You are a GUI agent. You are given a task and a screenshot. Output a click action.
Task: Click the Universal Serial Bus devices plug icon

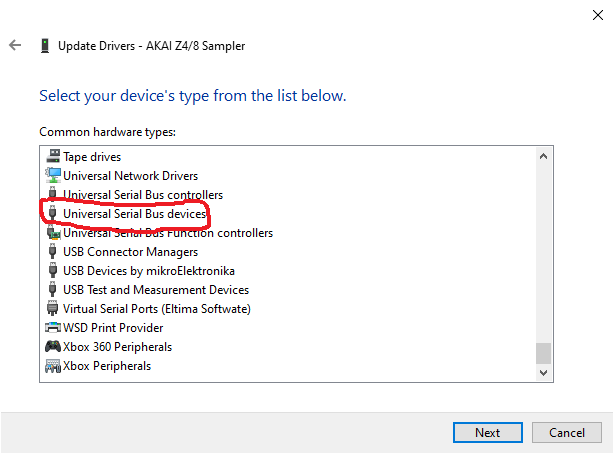[52, 213]
